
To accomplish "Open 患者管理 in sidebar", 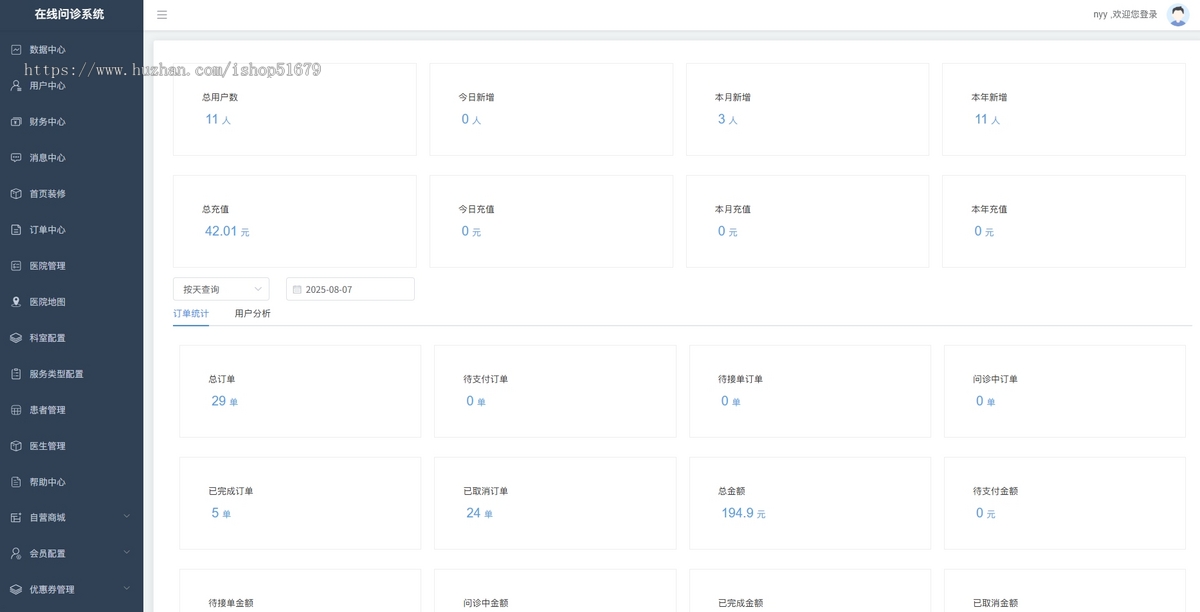I will pyautogui.click(x=71, y=409).
